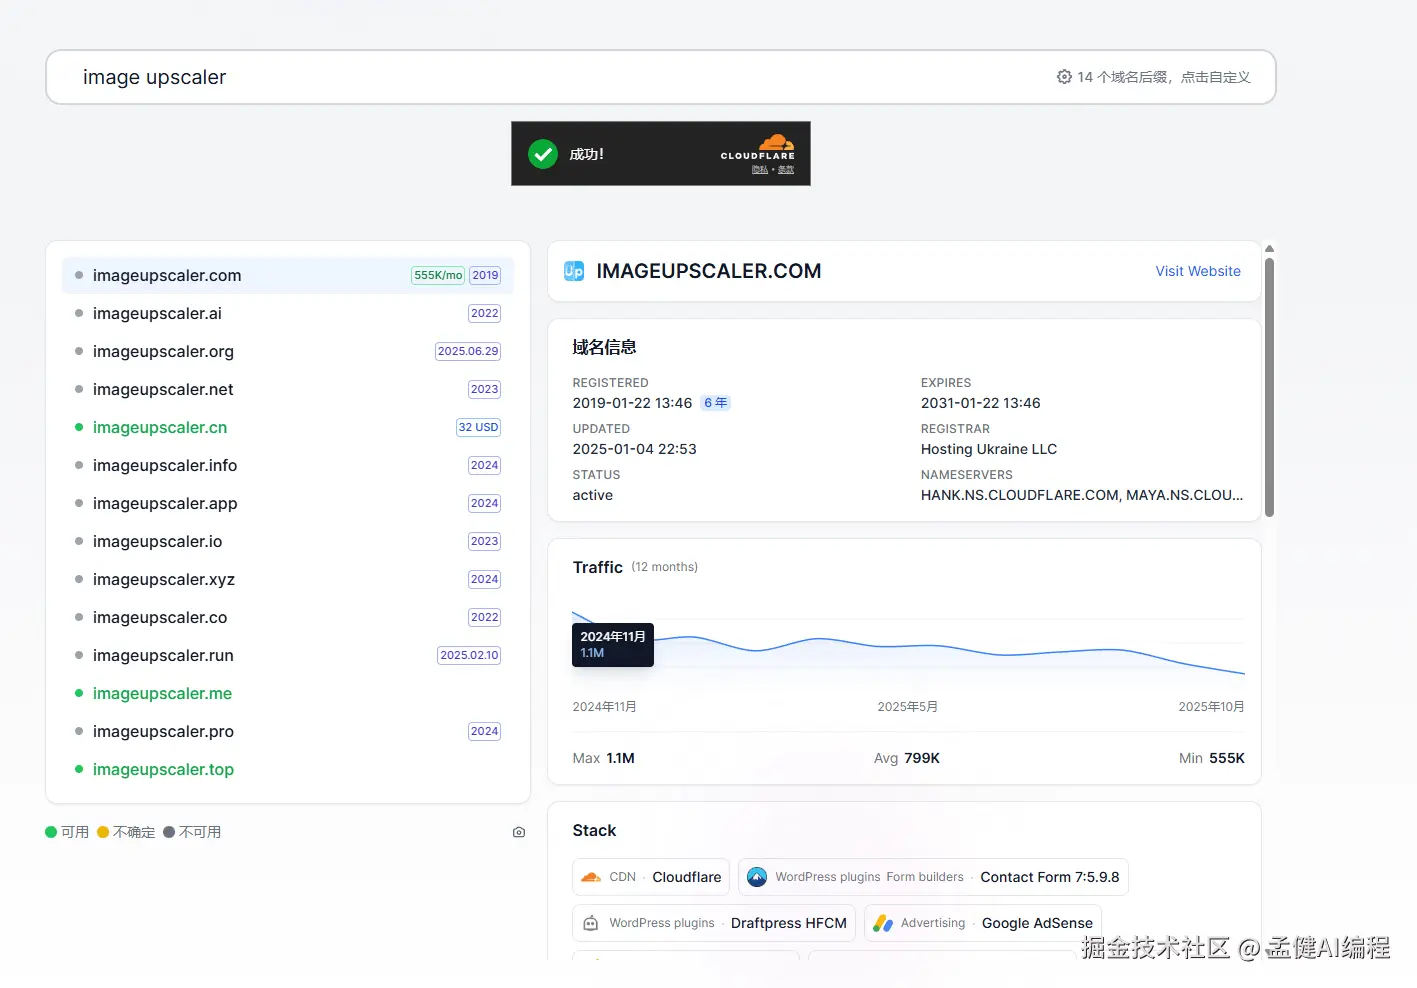
Task: Click the Cloudflare CDN cloud icon
Action: (591, 877)
